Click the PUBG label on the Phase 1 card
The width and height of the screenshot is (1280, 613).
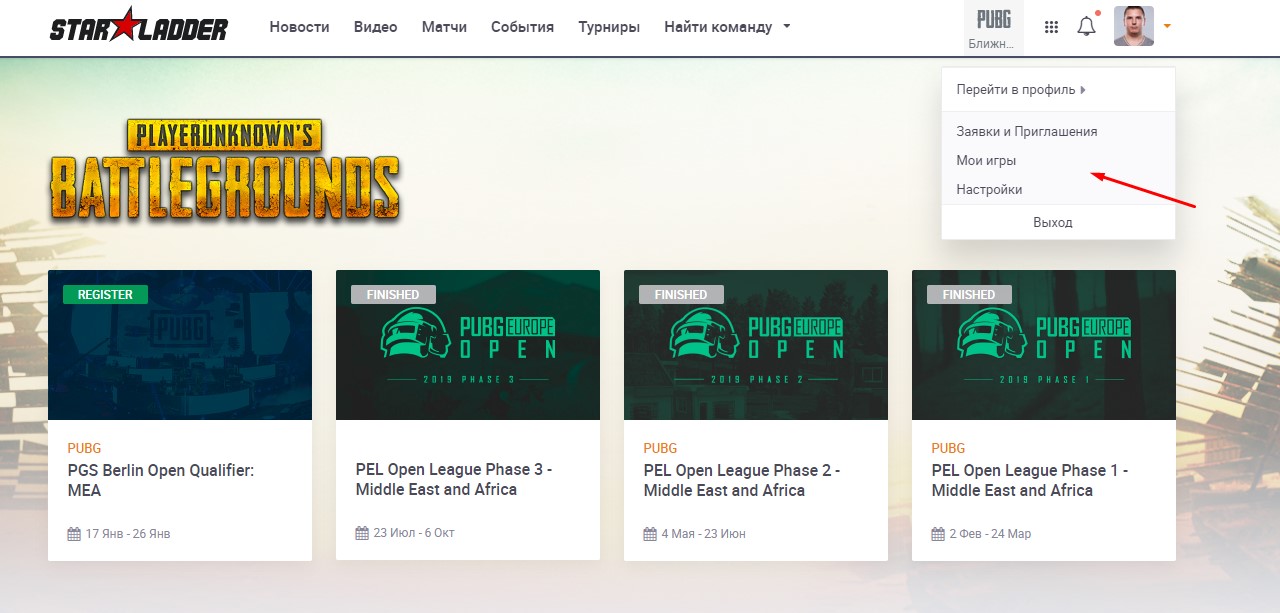948,448
